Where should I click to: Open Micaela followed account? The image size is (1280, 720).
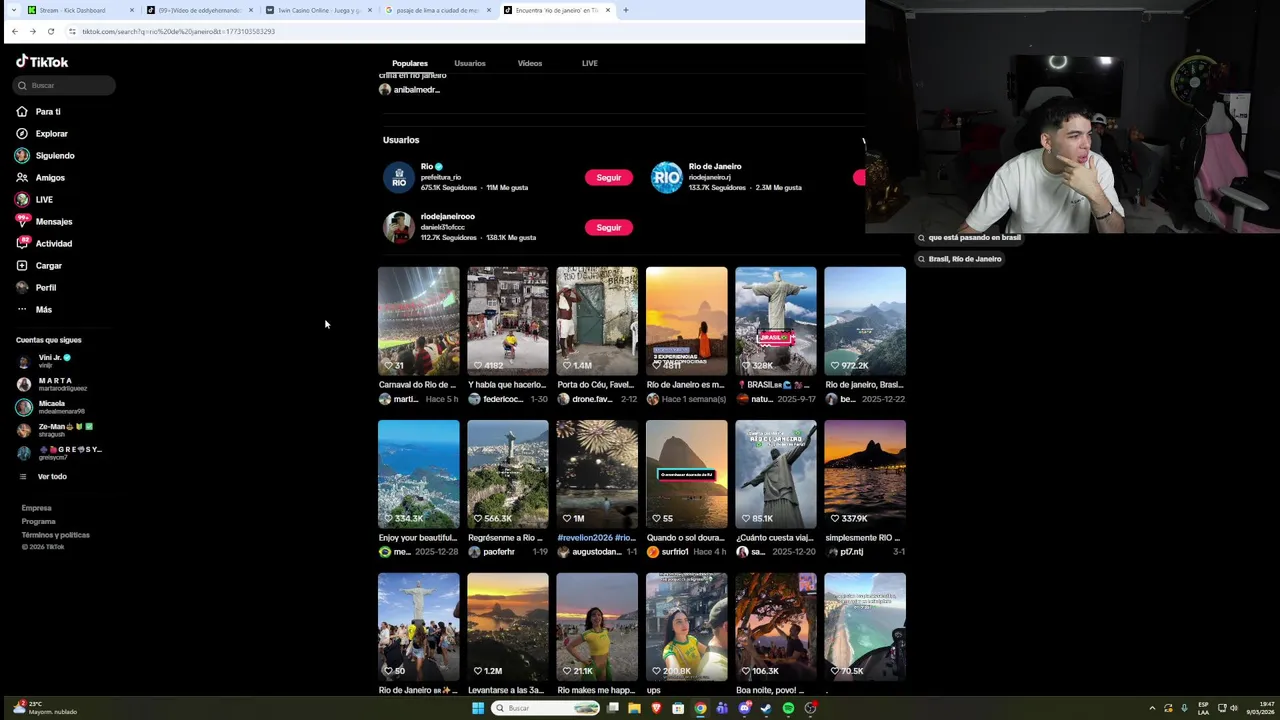click(51, 407)
